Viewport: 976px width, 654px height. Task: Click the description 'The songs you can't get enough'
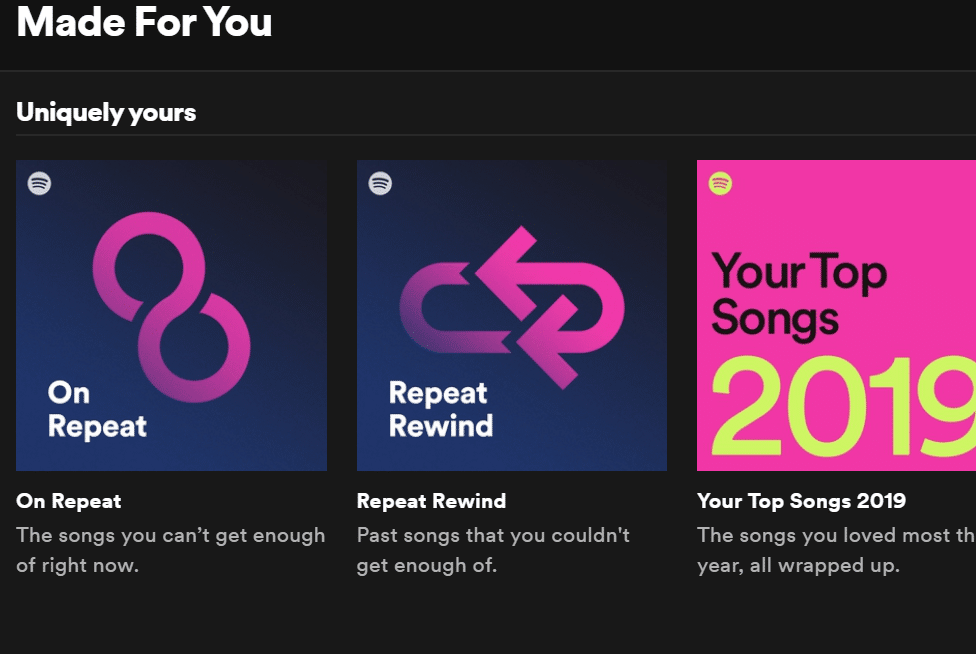click(x=170, y=535)
